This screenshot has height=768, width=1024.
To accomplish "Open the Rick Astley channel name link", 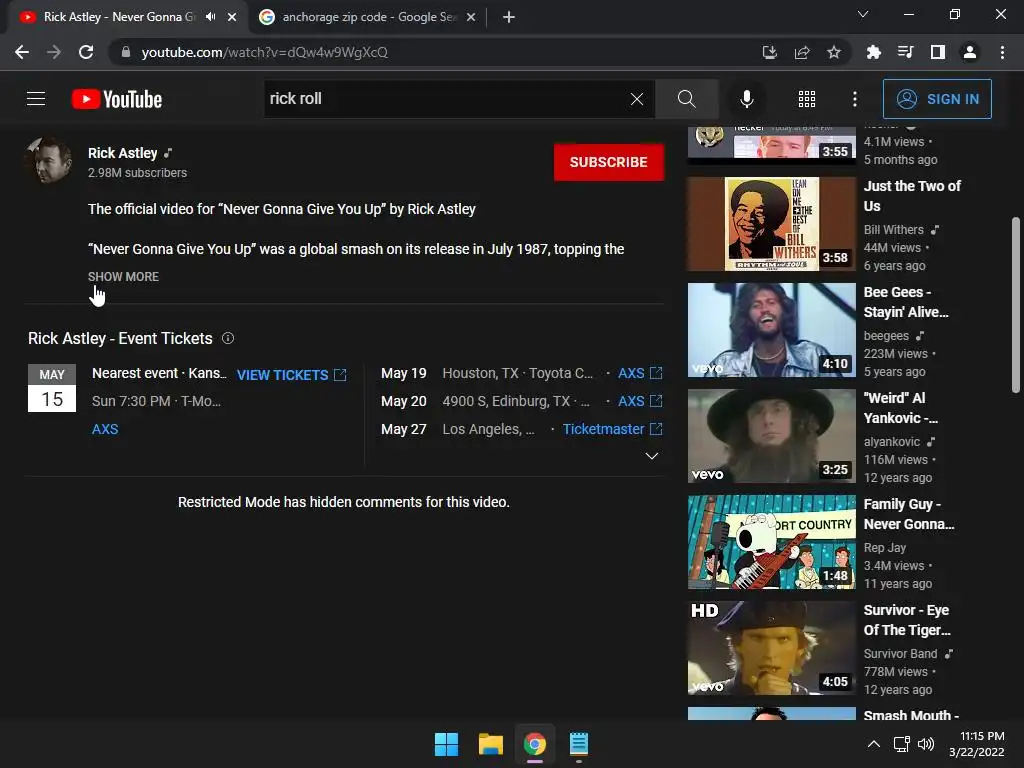I will tap(123, 153).
